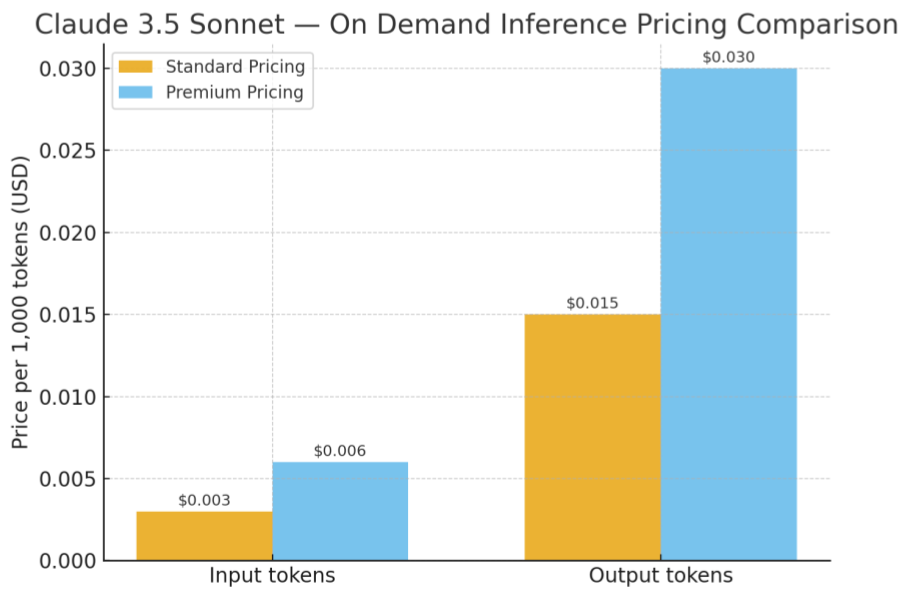Click the 0.010 y-axis tick label

tap(67, 397)
